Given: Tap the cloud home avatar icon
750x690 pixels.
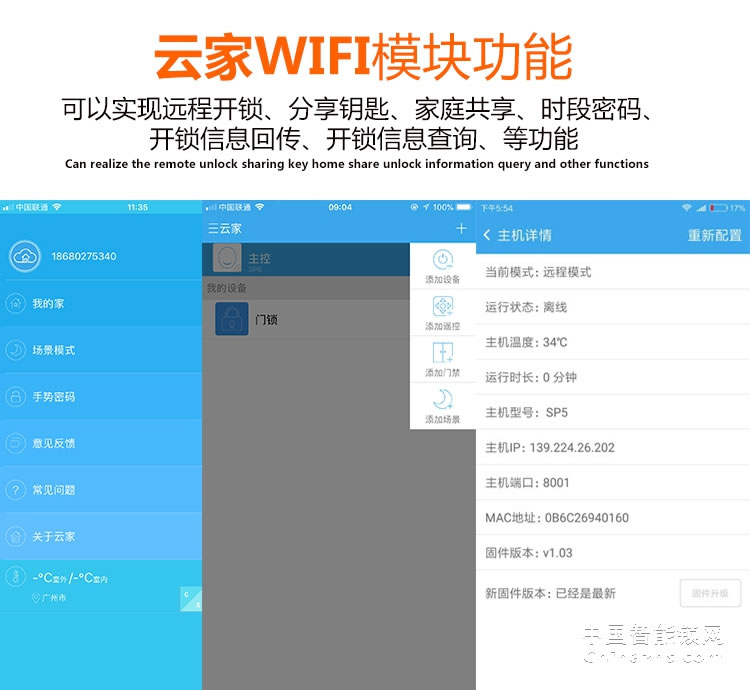Looking at the screenshot, I should (x=25, y=257).
